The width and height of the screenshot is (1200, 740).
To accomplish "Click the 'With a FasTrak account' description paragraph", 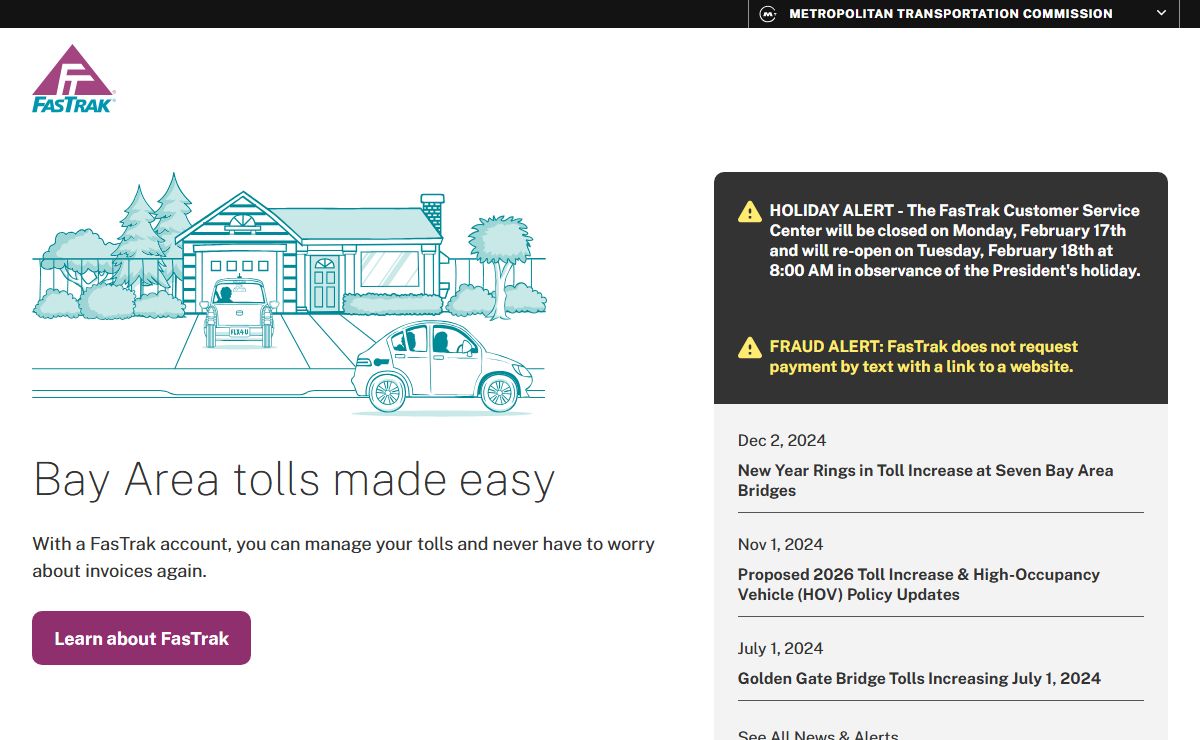I will (x=343, y=558).
